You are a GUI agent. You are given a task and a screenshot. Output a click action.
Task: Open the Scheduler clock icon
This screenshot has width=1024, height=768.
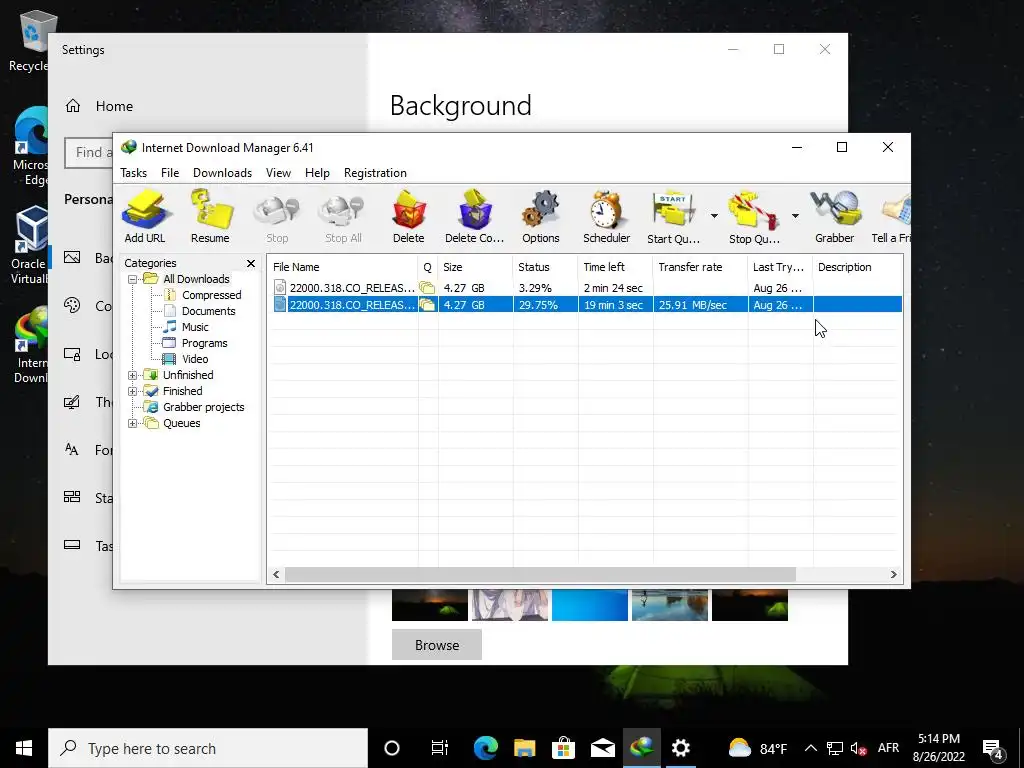pos(607,217)
